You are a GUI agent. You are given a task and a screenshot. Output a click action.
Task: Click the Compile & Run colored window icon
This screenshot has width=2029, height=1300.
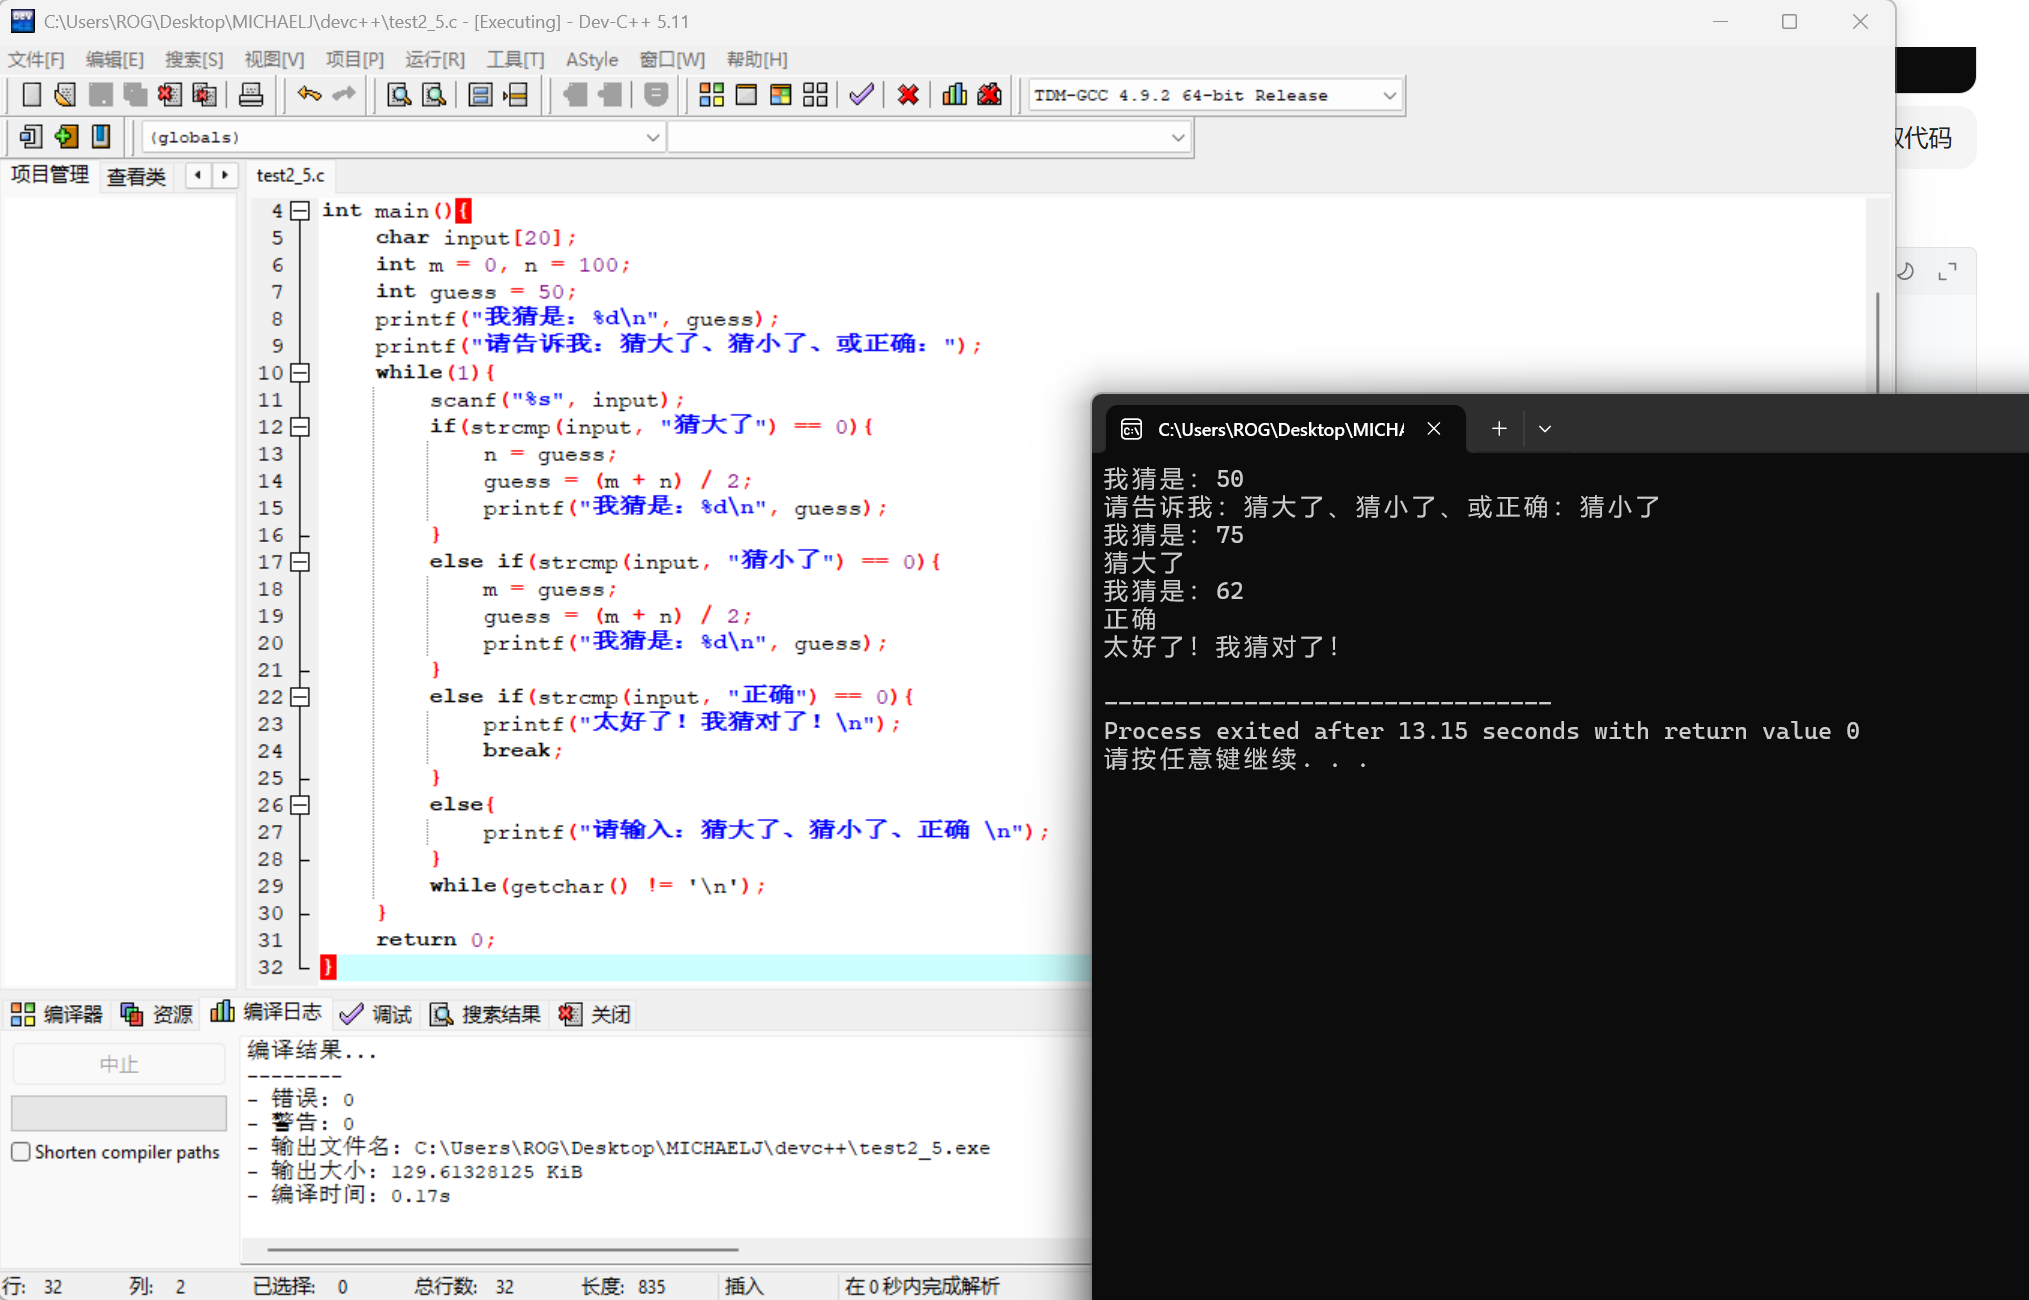(781, 95)
